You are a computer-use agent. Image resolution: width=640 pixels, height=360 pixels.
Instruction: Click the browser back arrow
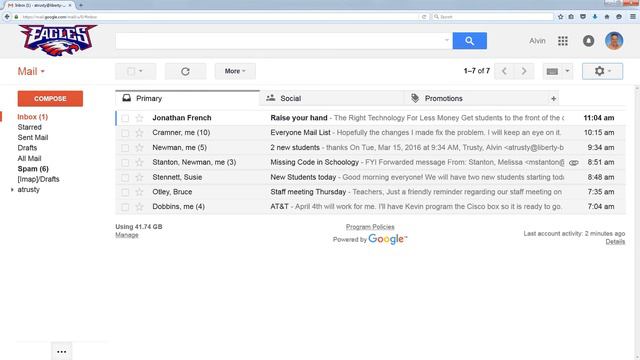[x=7, y=17]
